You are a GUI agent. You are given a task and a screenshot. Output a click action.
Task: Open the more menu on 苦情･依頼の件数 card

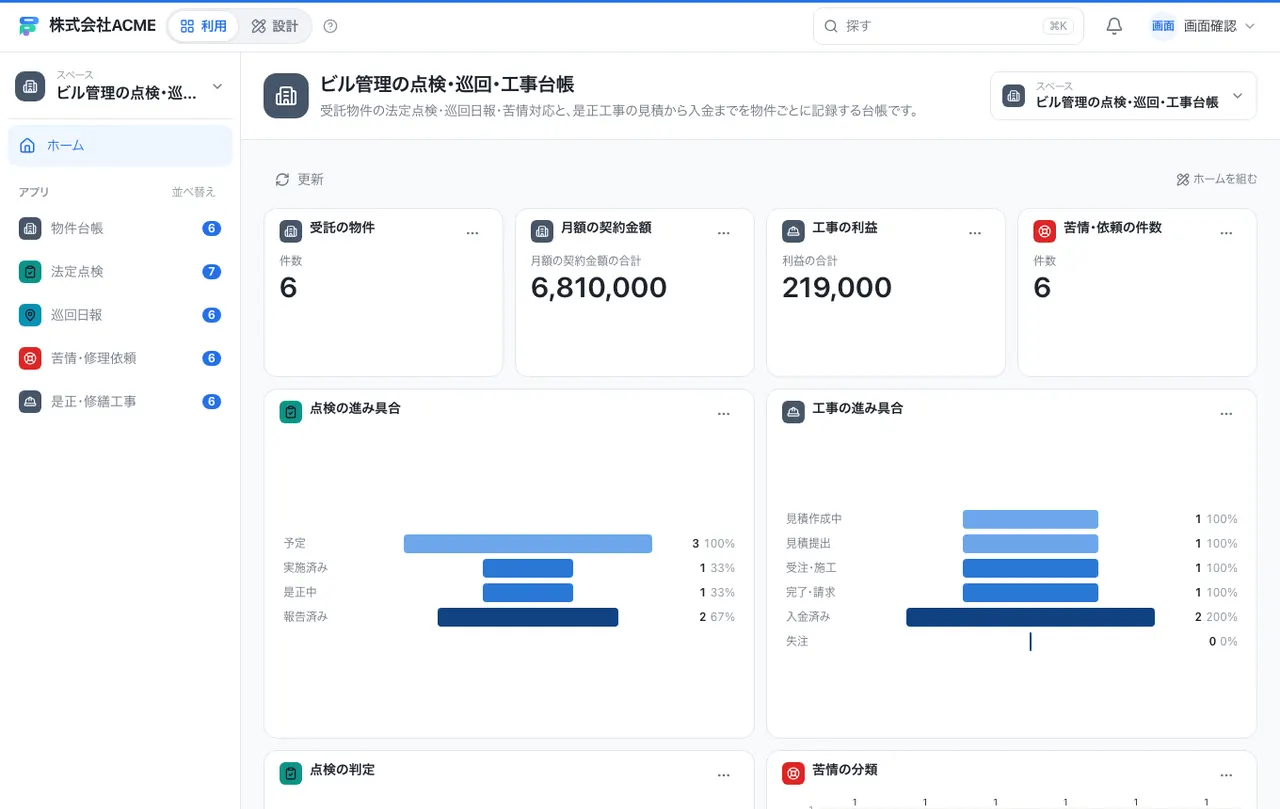point(1226,233)
